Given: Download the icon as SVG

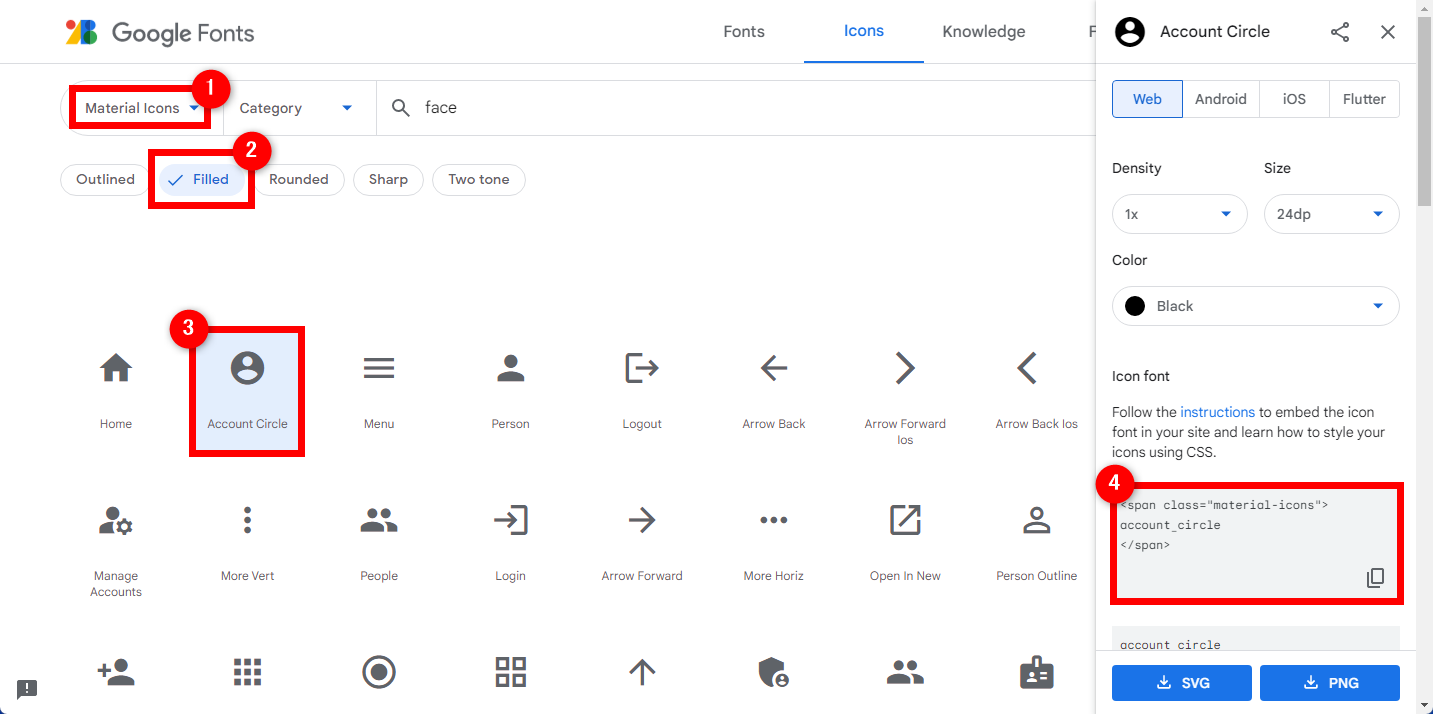Looking at the screenshot, I should (1182, 683).
